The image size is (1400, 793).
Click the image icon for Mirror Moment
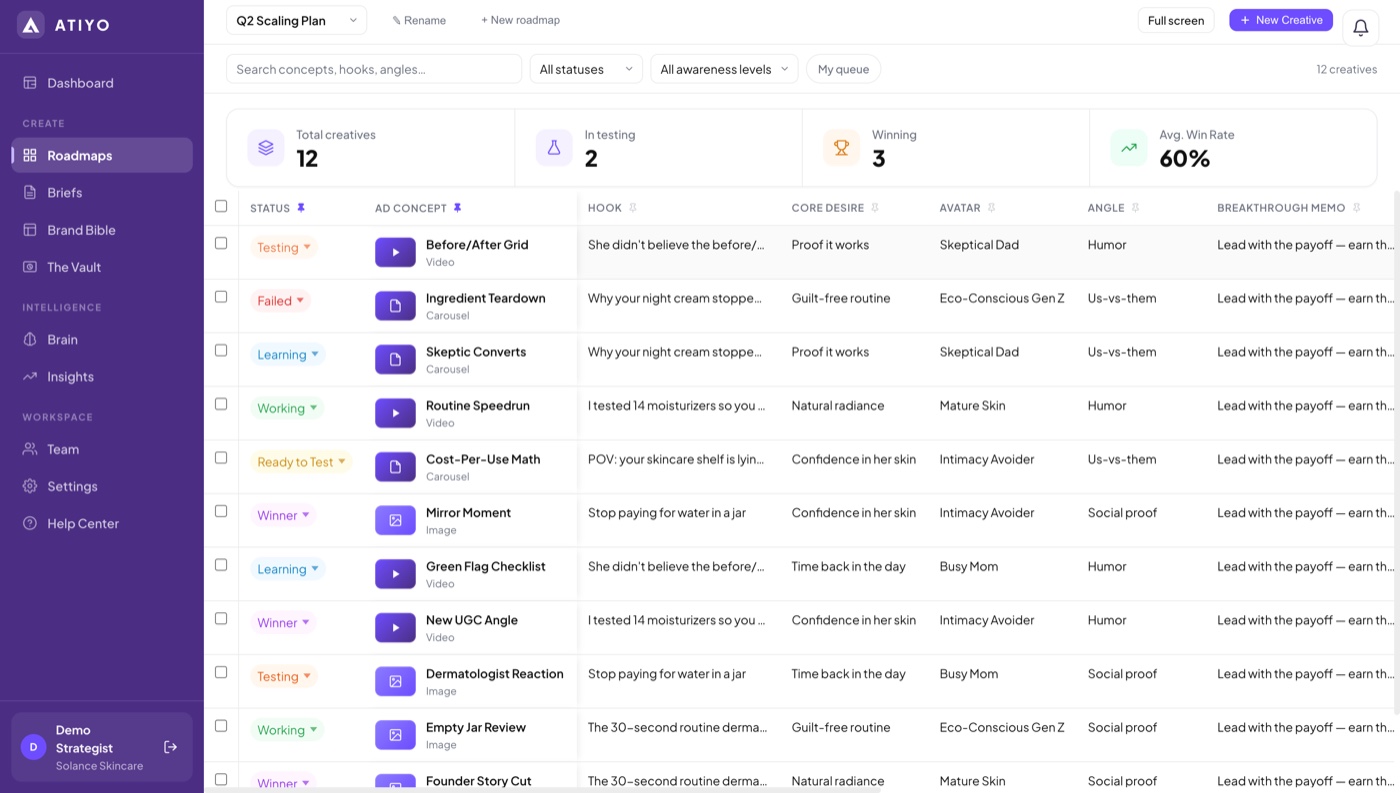pos(395,520)
